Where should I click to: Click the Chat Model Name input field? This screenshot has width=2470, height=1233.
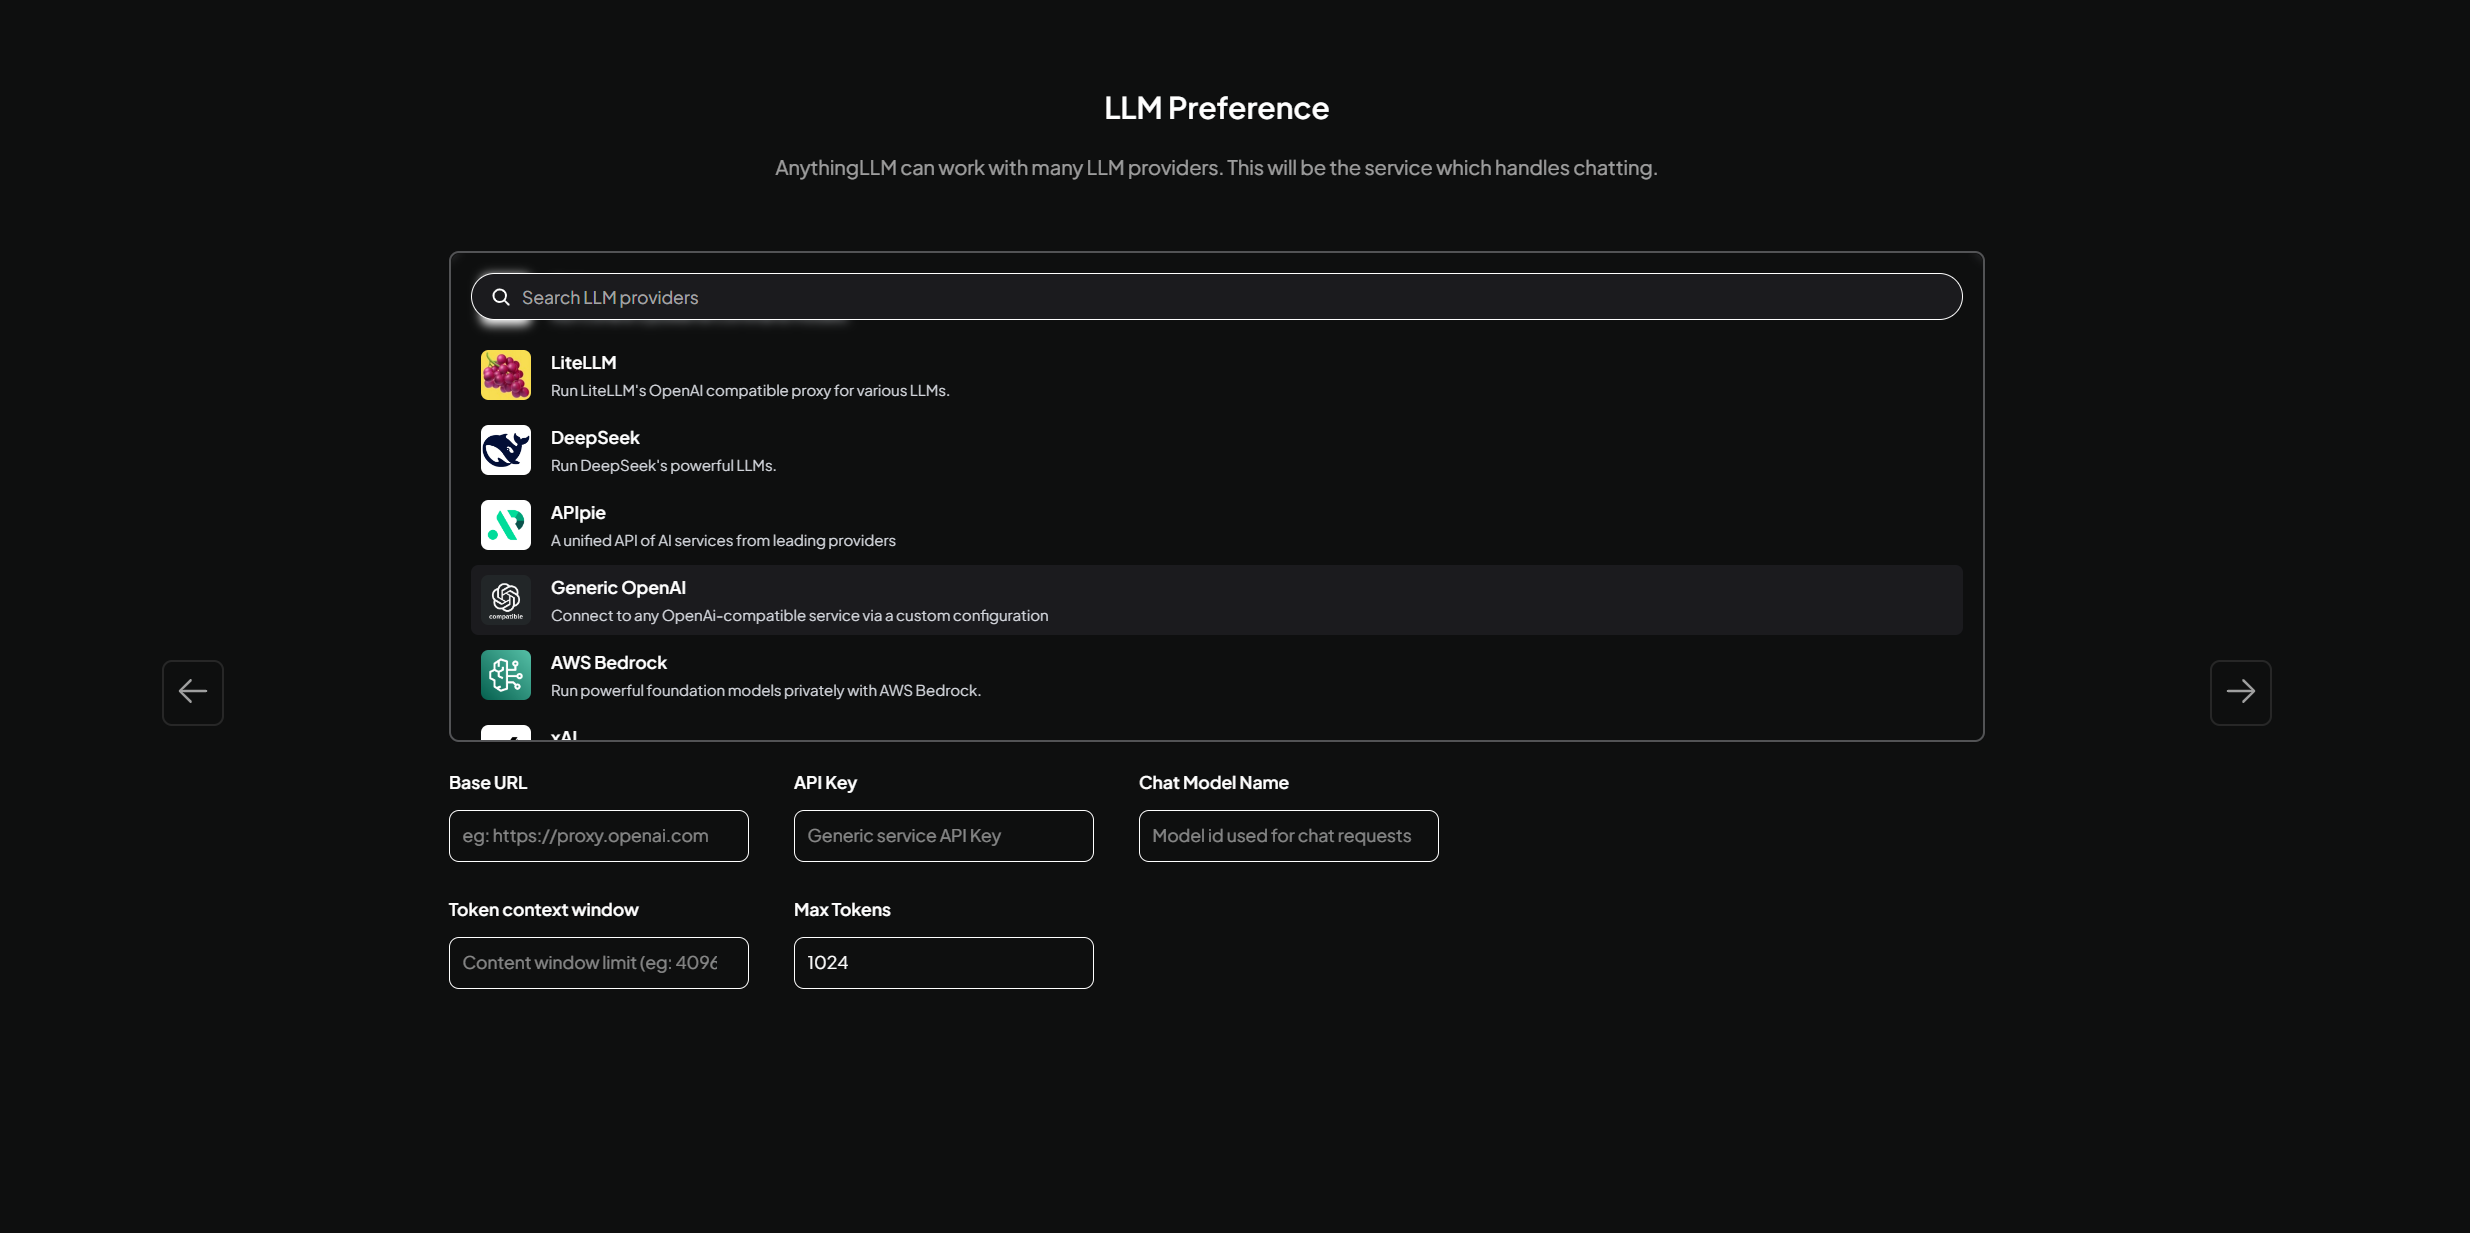1288,836
